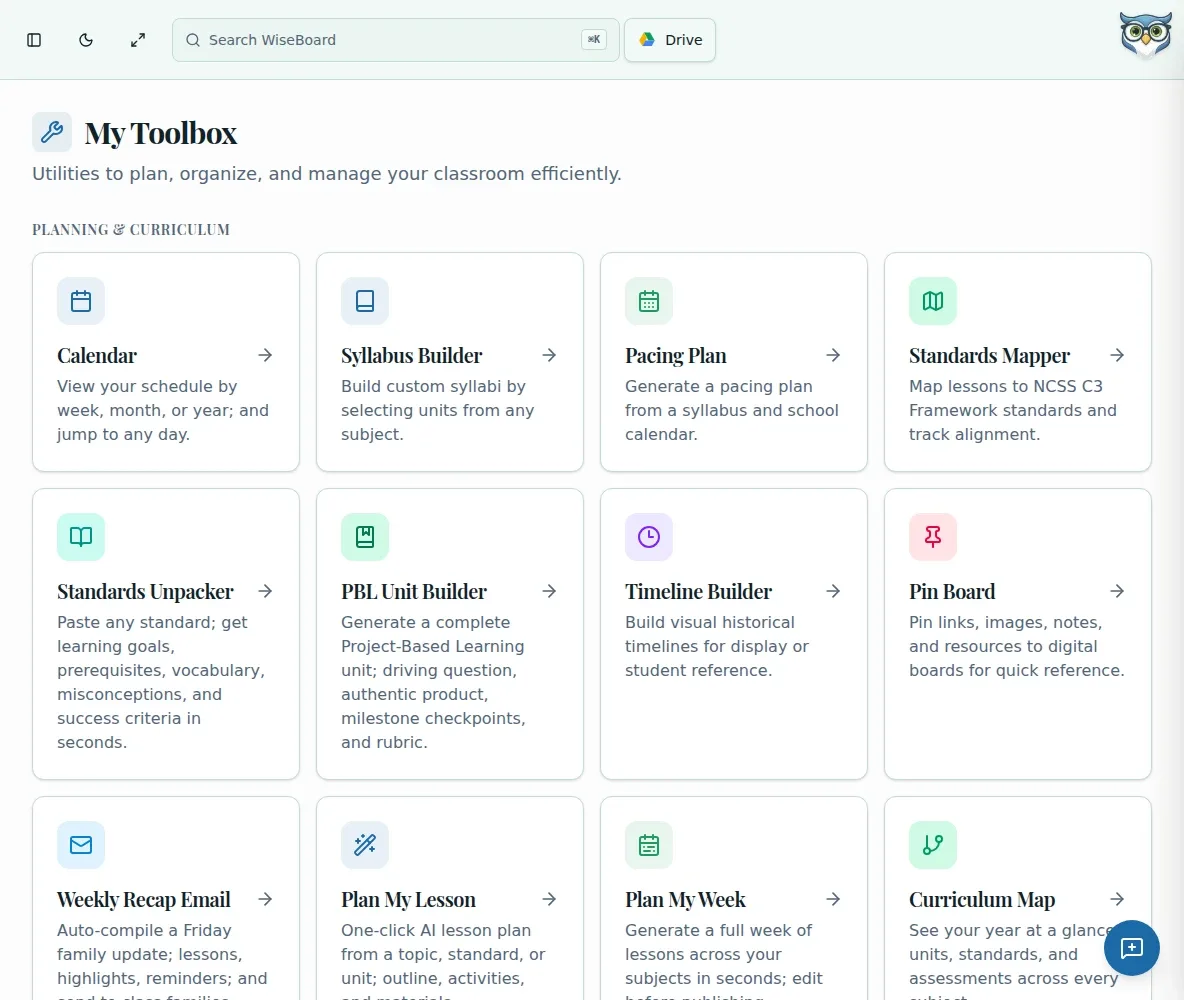The image size is (1184, 1000).
Task: Click the arrow next to Weekly Recap Email
Action: pyautogui.click(x=265, y=899)
